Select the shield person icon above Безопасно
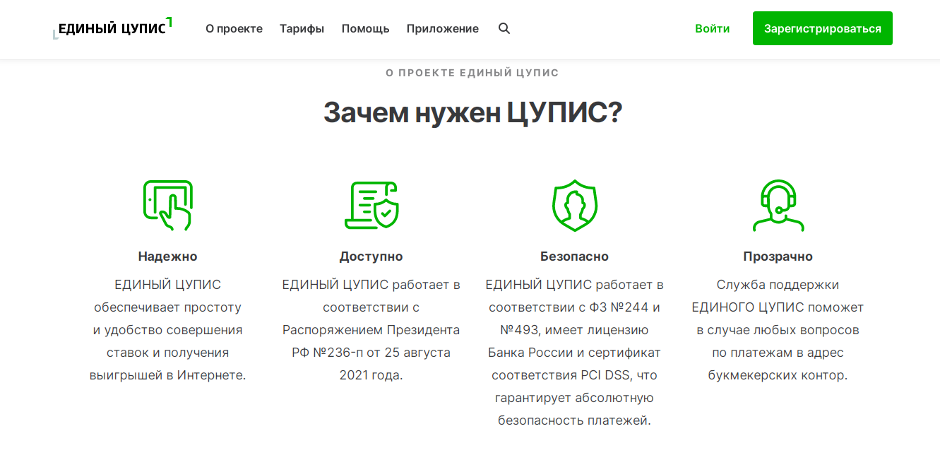Screen dimensions: 941x460 (x=574, y=205)
